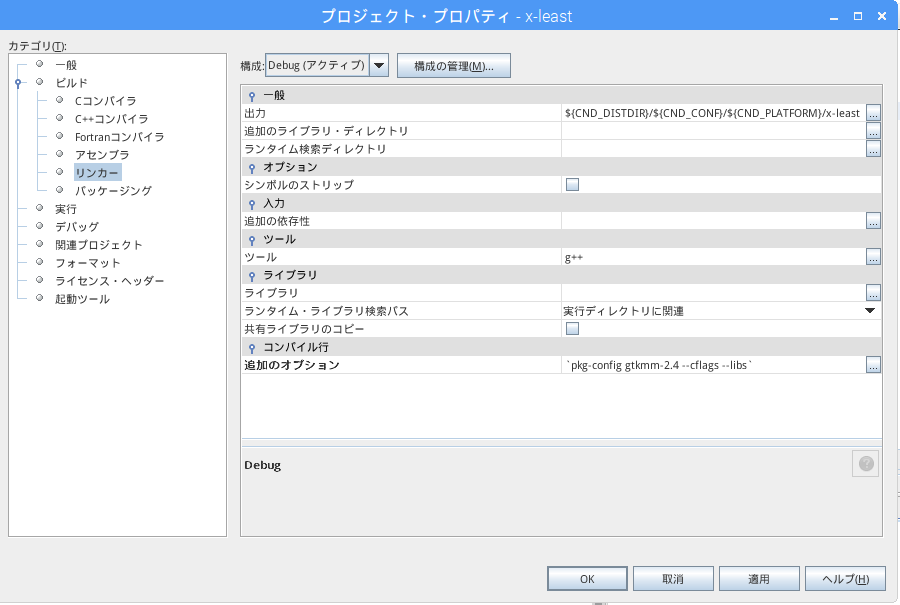Click the browse button for ツール row
Screen dimensions: 900x605
(873, 257)
